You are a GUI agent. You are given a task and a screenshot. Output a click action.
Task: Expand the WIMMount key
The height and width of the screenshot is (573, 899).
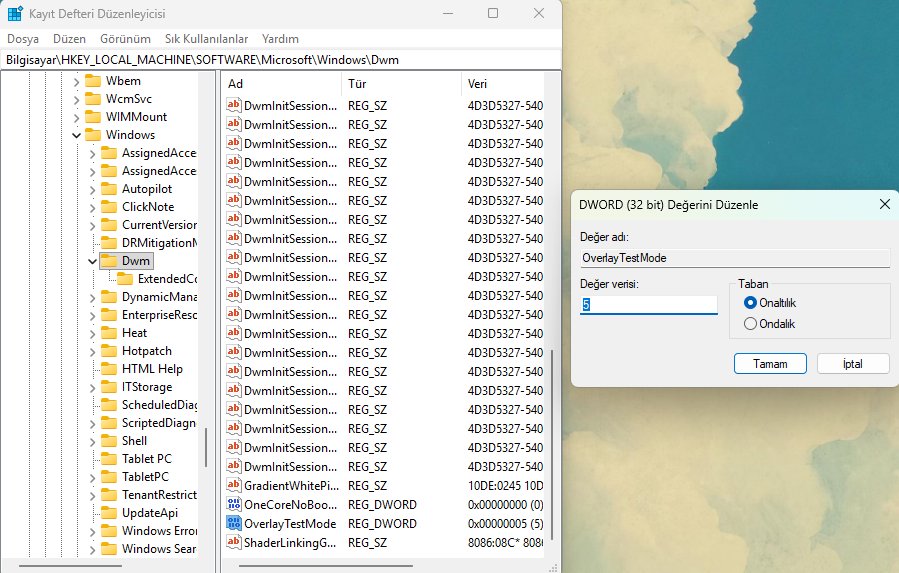(x=76, y=118)
